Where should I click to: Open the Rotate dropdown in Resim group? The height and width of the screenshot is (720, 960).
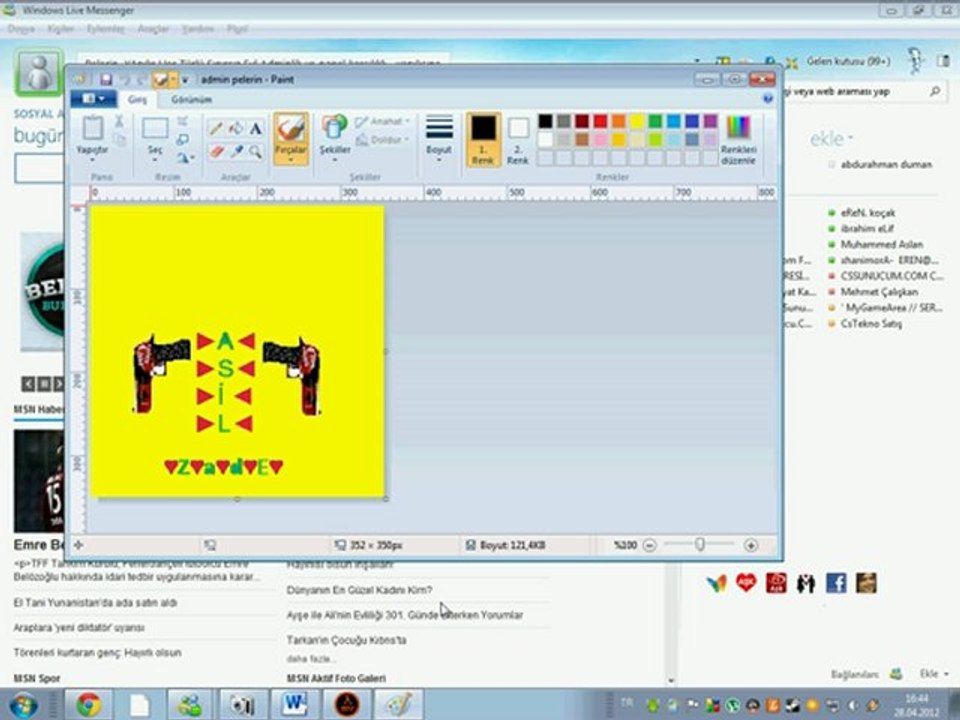pyautogui.click(x=186, y=158)
